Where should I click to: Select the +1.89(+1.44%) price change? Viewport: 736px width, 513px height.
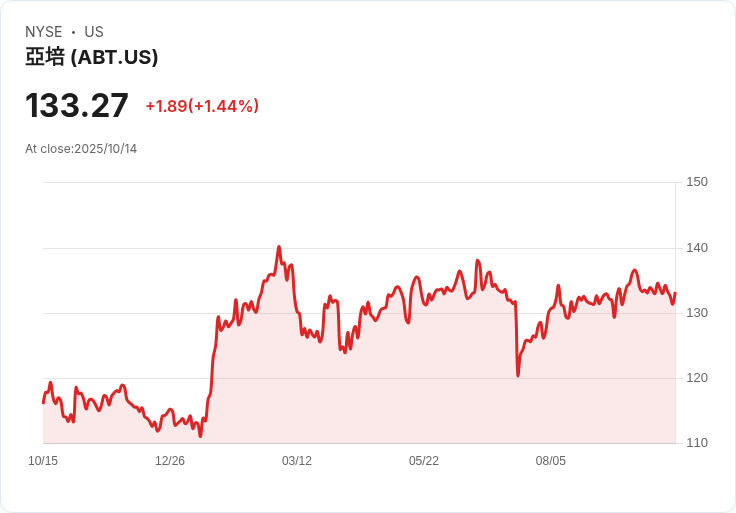point(202,106)
